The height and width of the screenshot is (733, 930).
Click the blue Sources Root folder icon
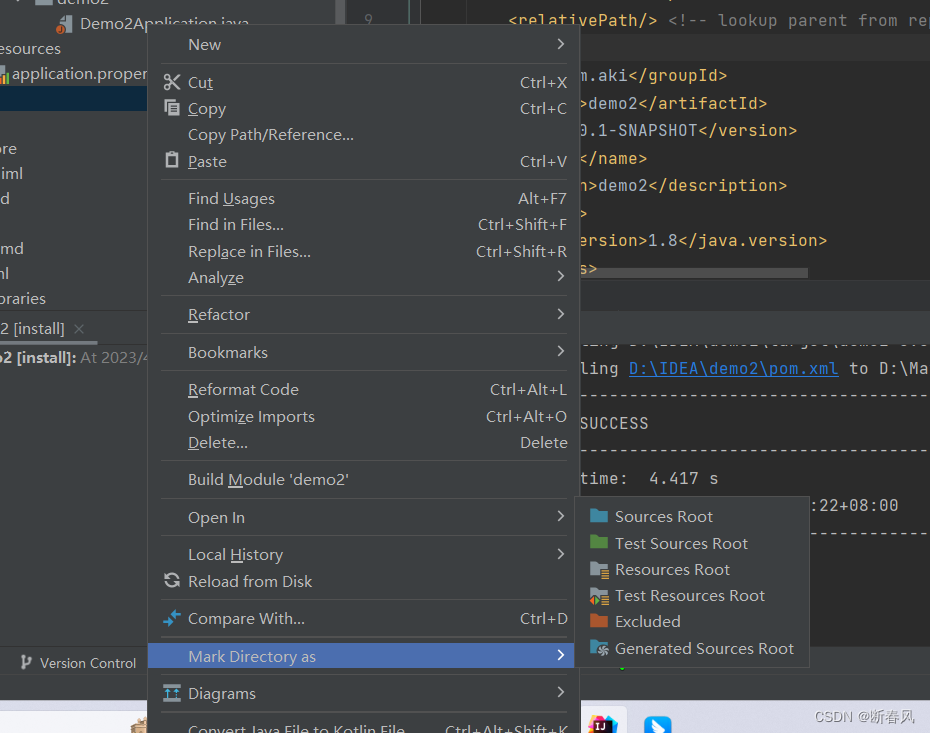[600, 516]
